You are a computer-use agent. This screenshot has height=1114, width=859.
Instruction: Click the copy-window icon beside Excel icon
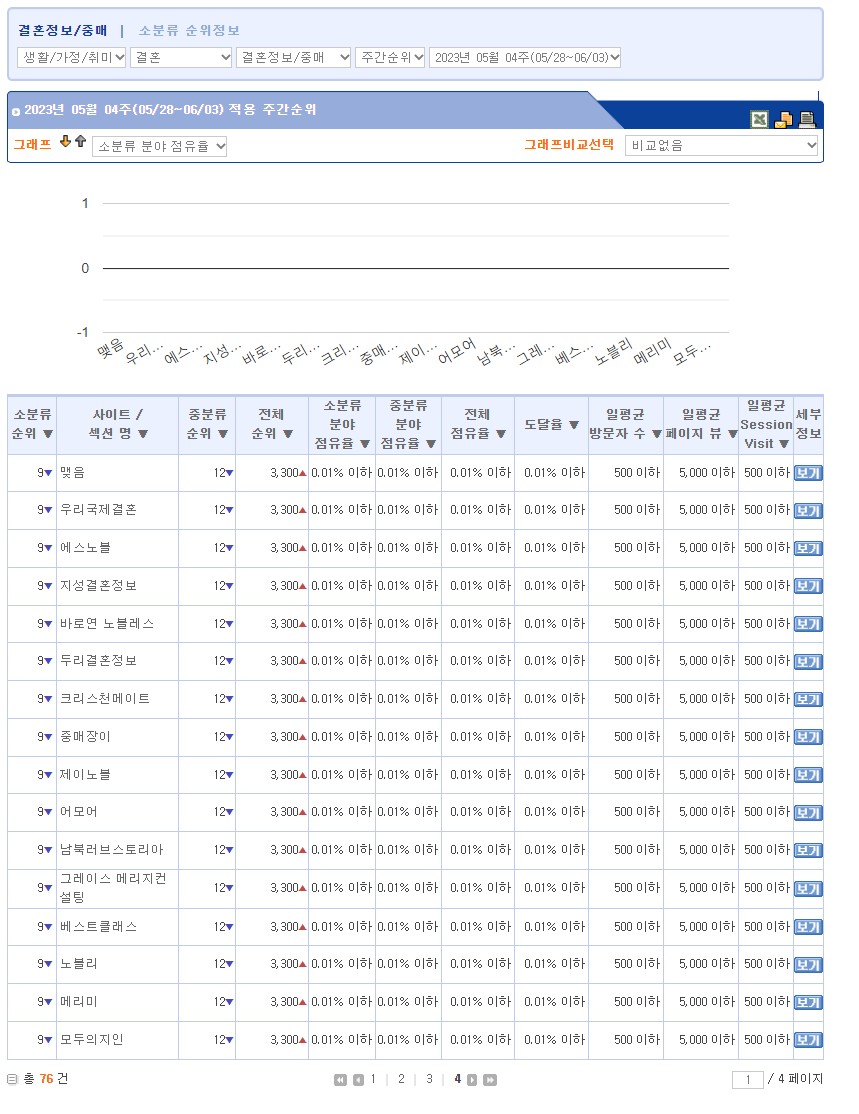(784, 120)
